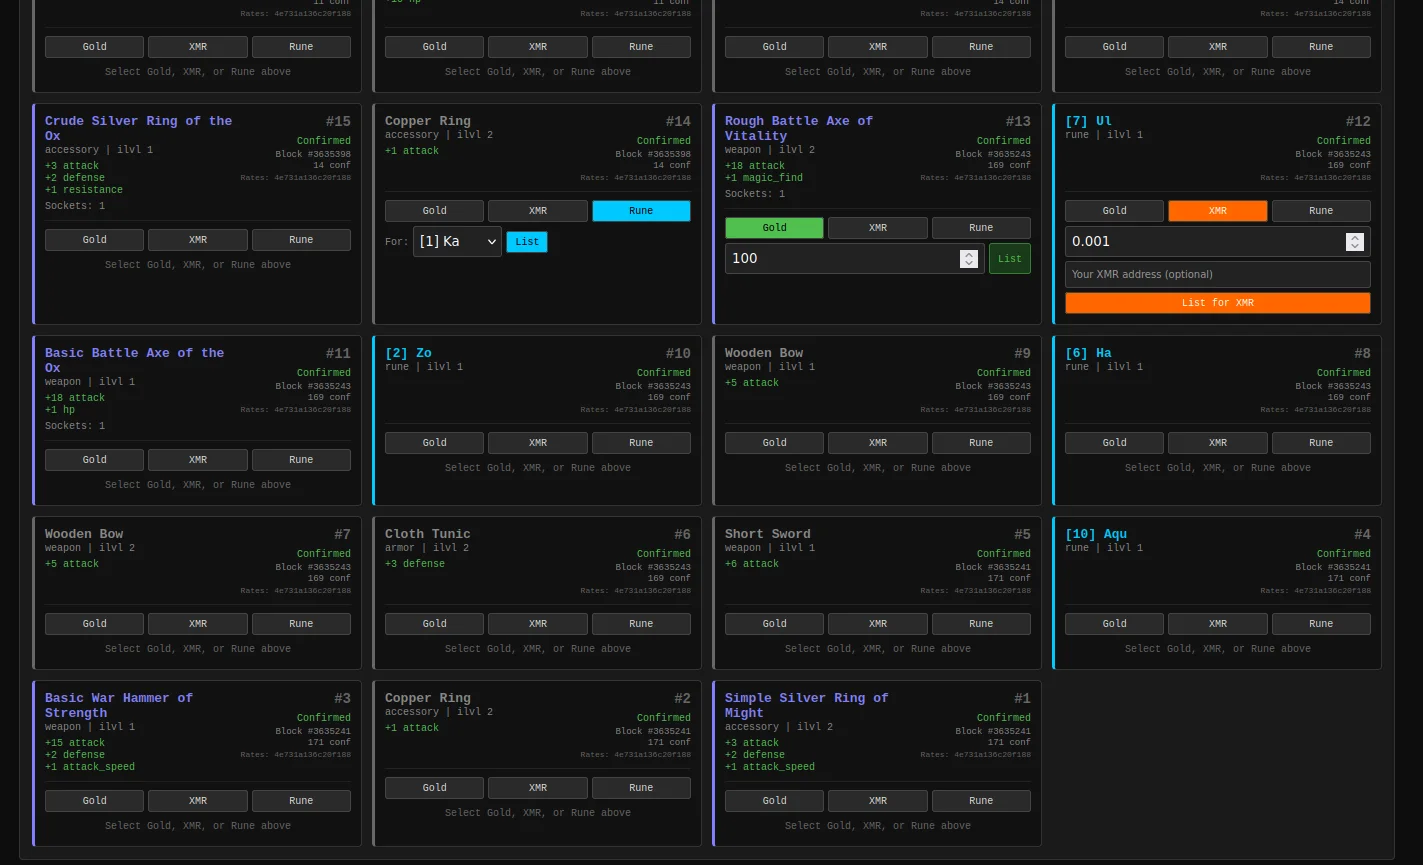Adjust the XMR amount stepper arrows

tap(1354, 242)
